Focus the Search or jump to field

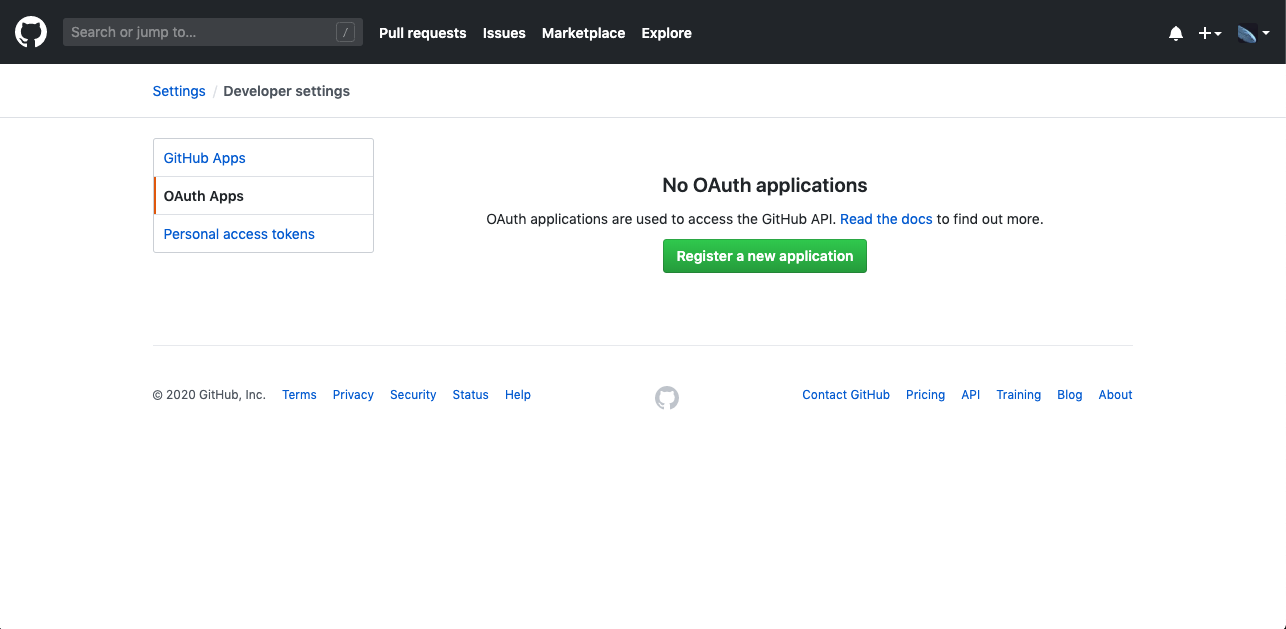pos(213,32)
